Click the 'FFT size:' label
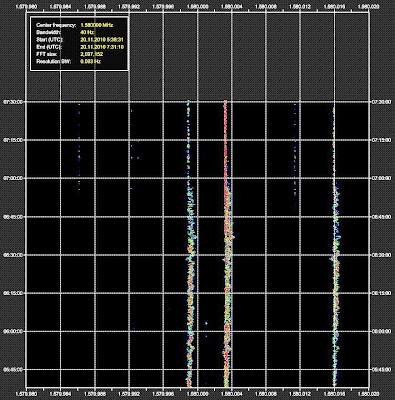395x400 pixels. 47,54
